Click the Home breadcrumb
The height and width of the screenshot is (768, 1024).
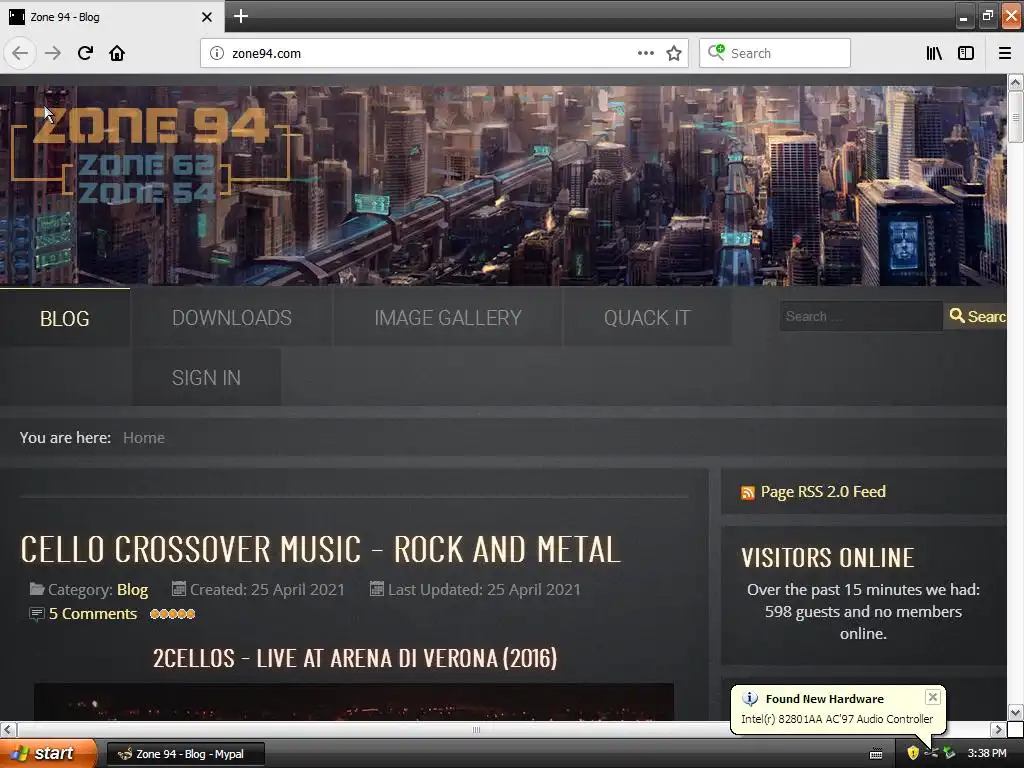(x=144, y=438)
